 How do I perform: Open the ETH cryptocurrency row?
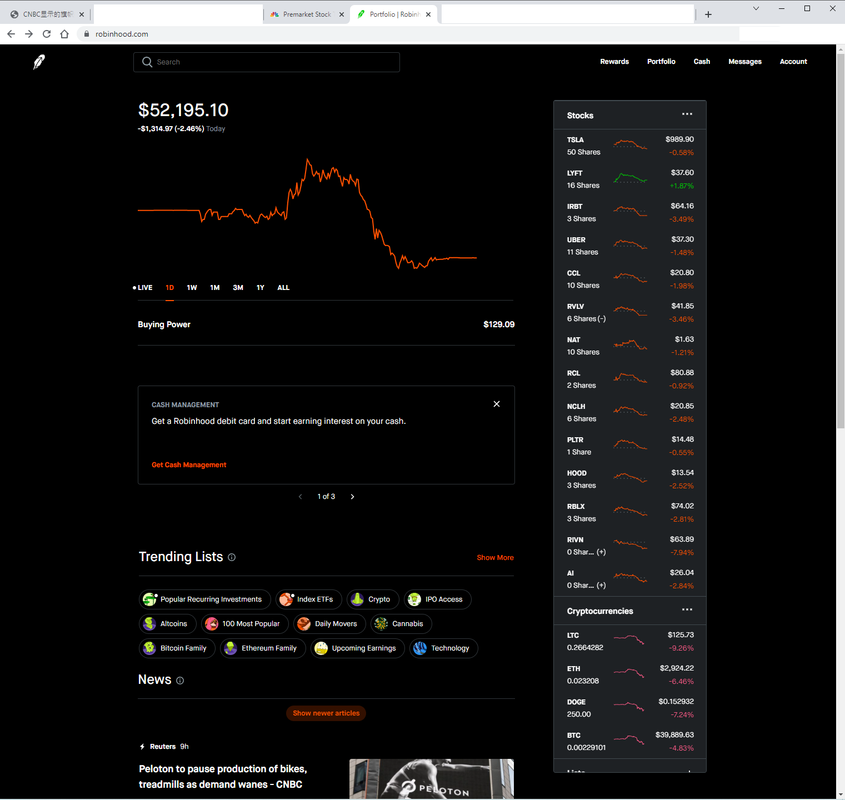[x=629, y=675]
